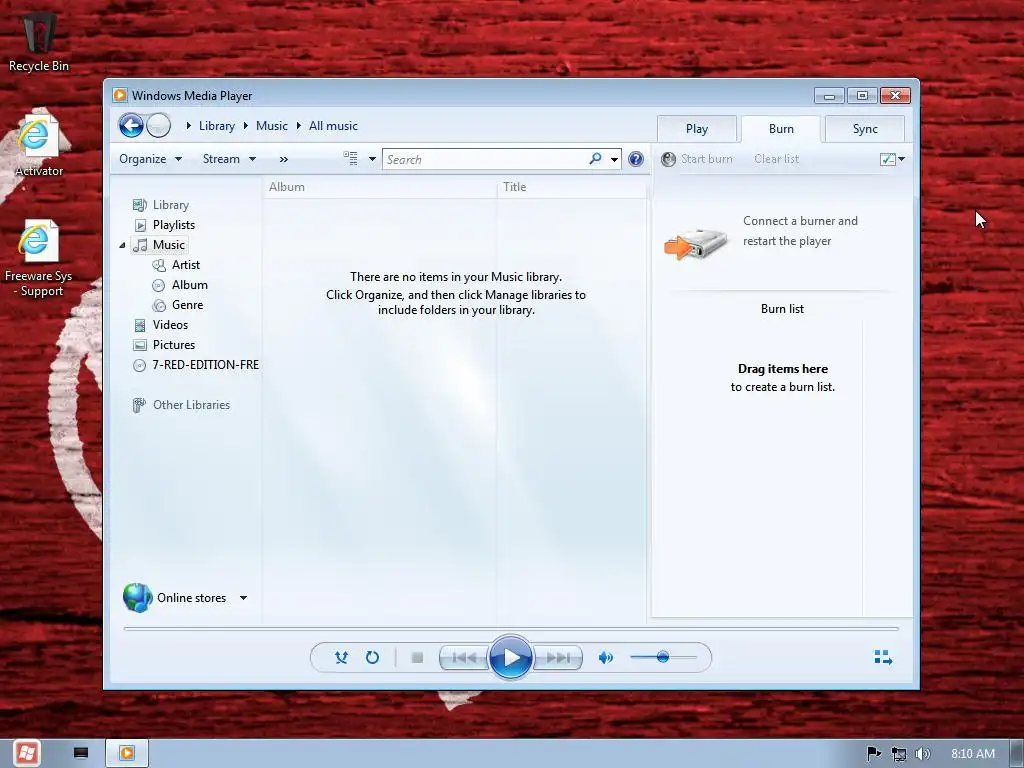Open the search options dropdown arrow

pos(615,159)
